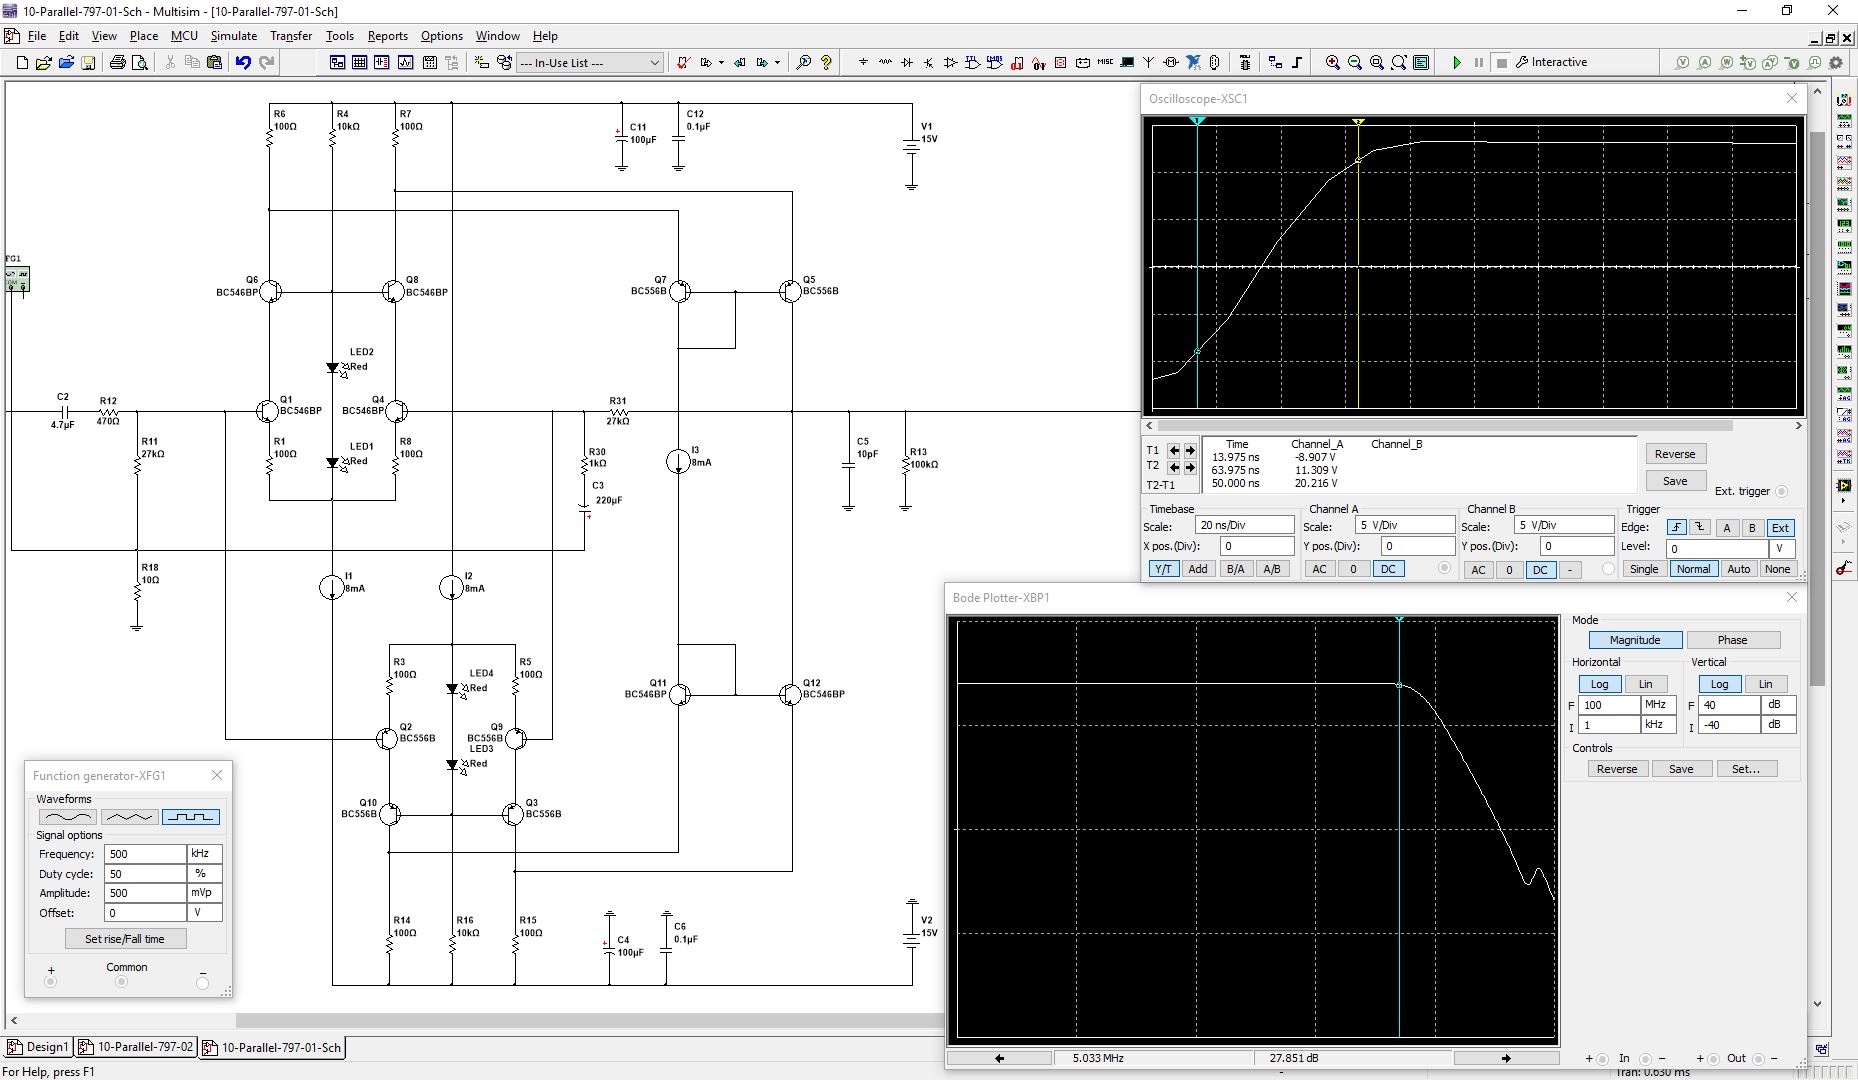
Task: Select sine waveform in Function generator
Action: coord(67,817)
